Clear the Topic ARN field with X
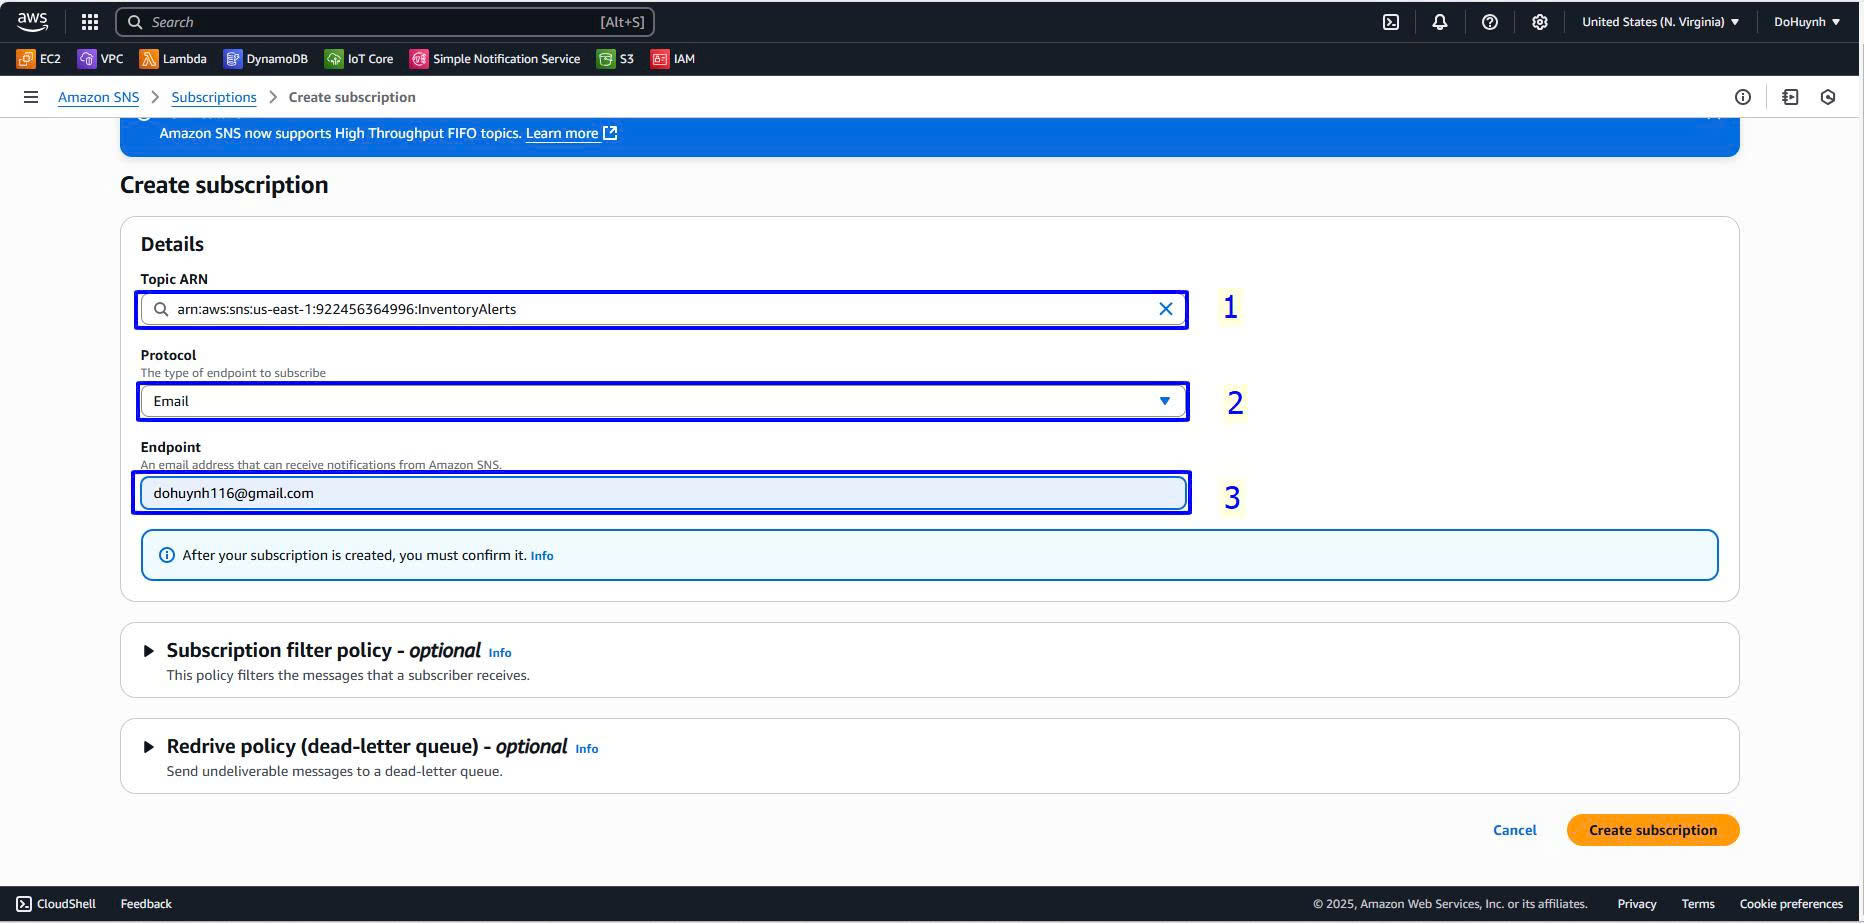Viewport: 1864px width, 923px height. point(1166,309)
